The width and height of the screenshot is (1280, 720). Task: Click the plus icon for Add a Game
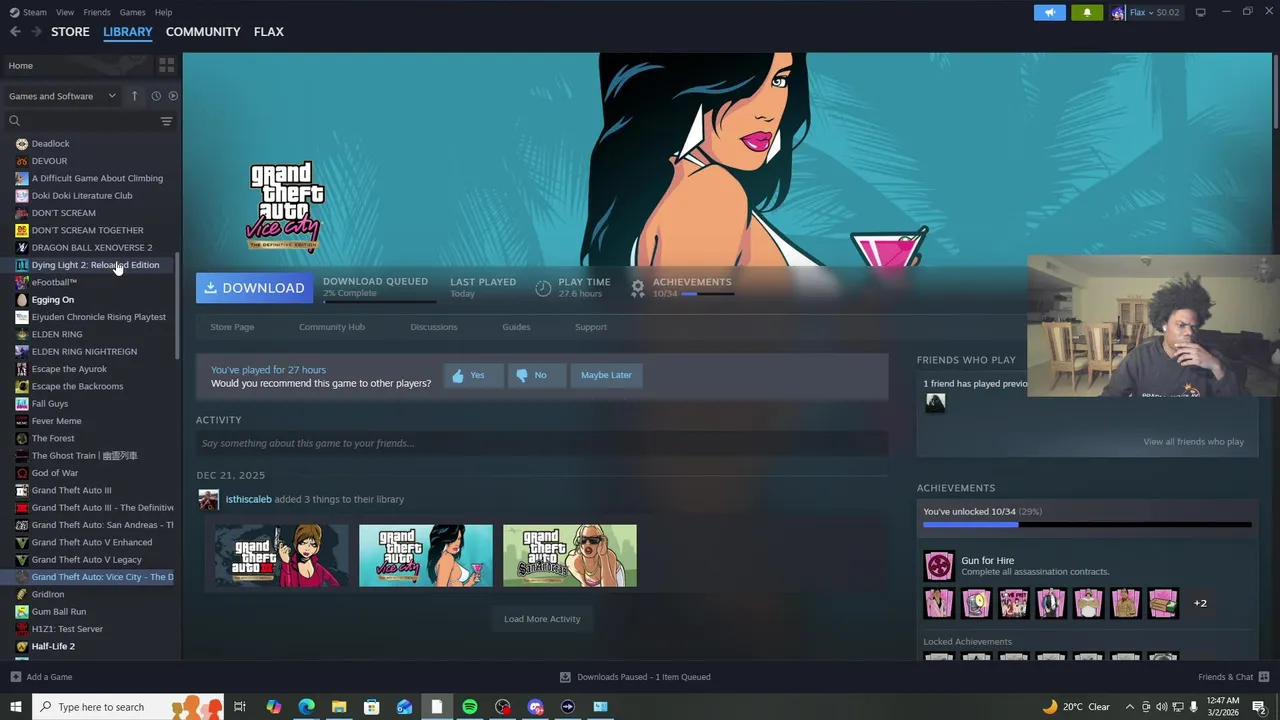pos(15,677)
